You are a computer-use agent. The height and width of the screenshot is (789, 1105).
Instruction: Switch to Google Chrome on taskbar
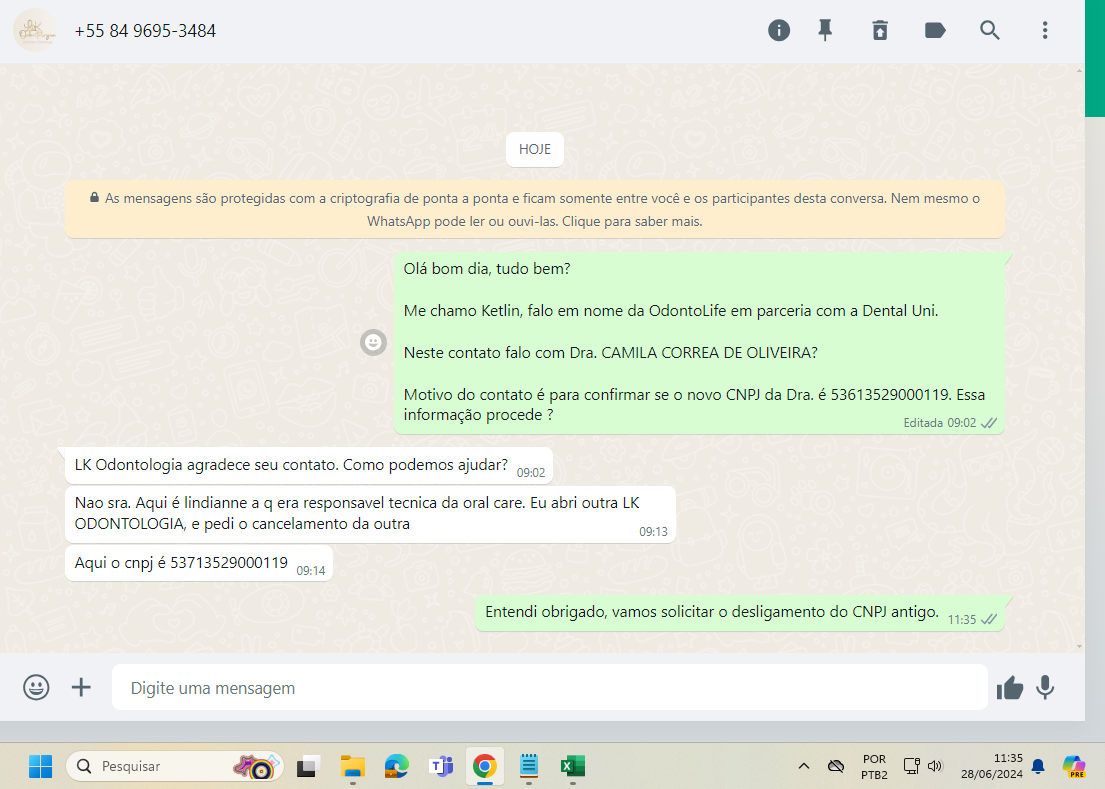coord(485,766)
